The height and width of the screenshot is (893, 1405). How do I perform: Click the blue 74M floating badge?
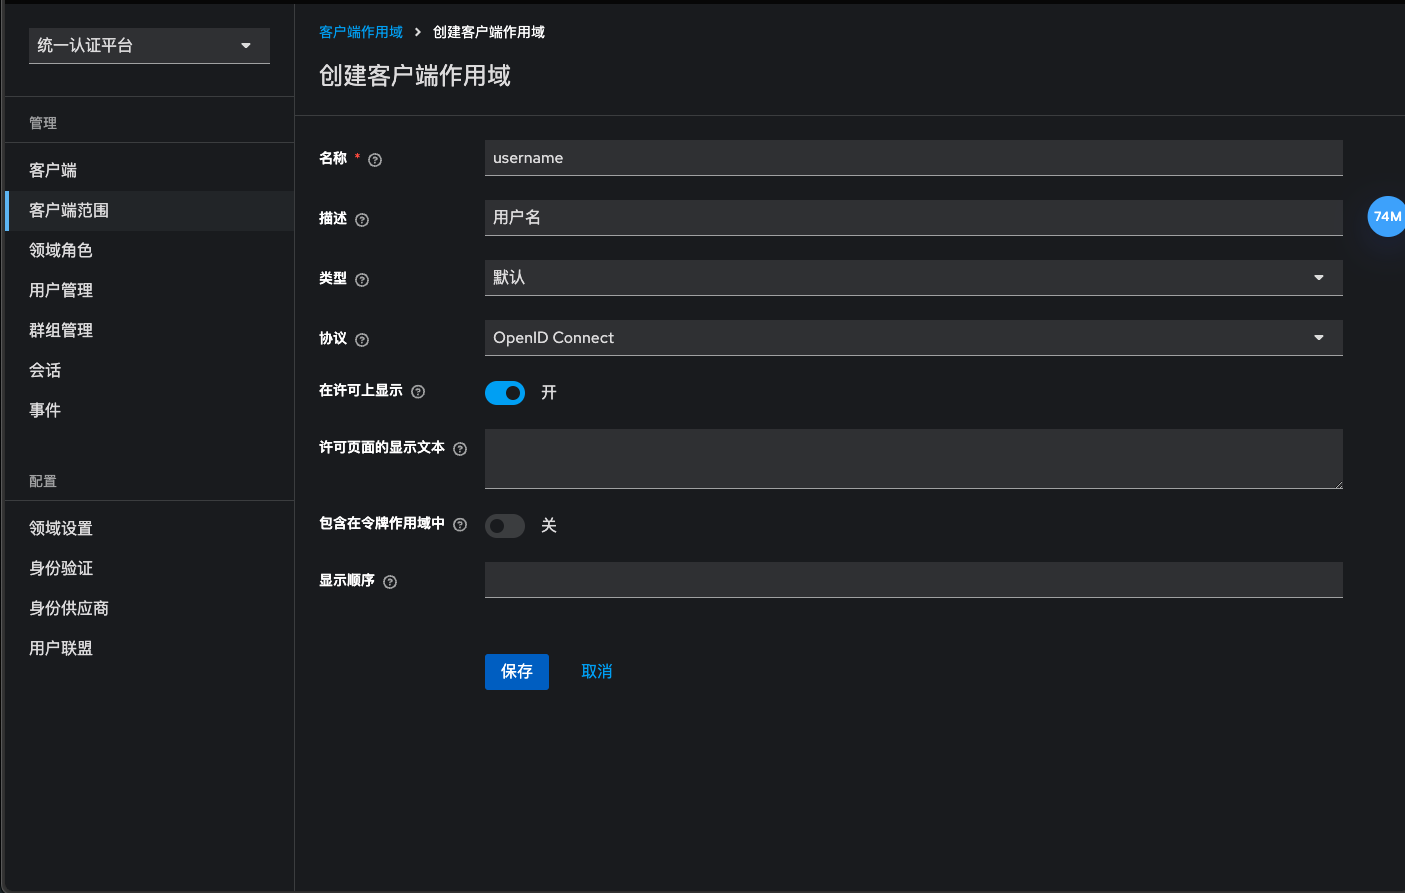click(1386, 216)
